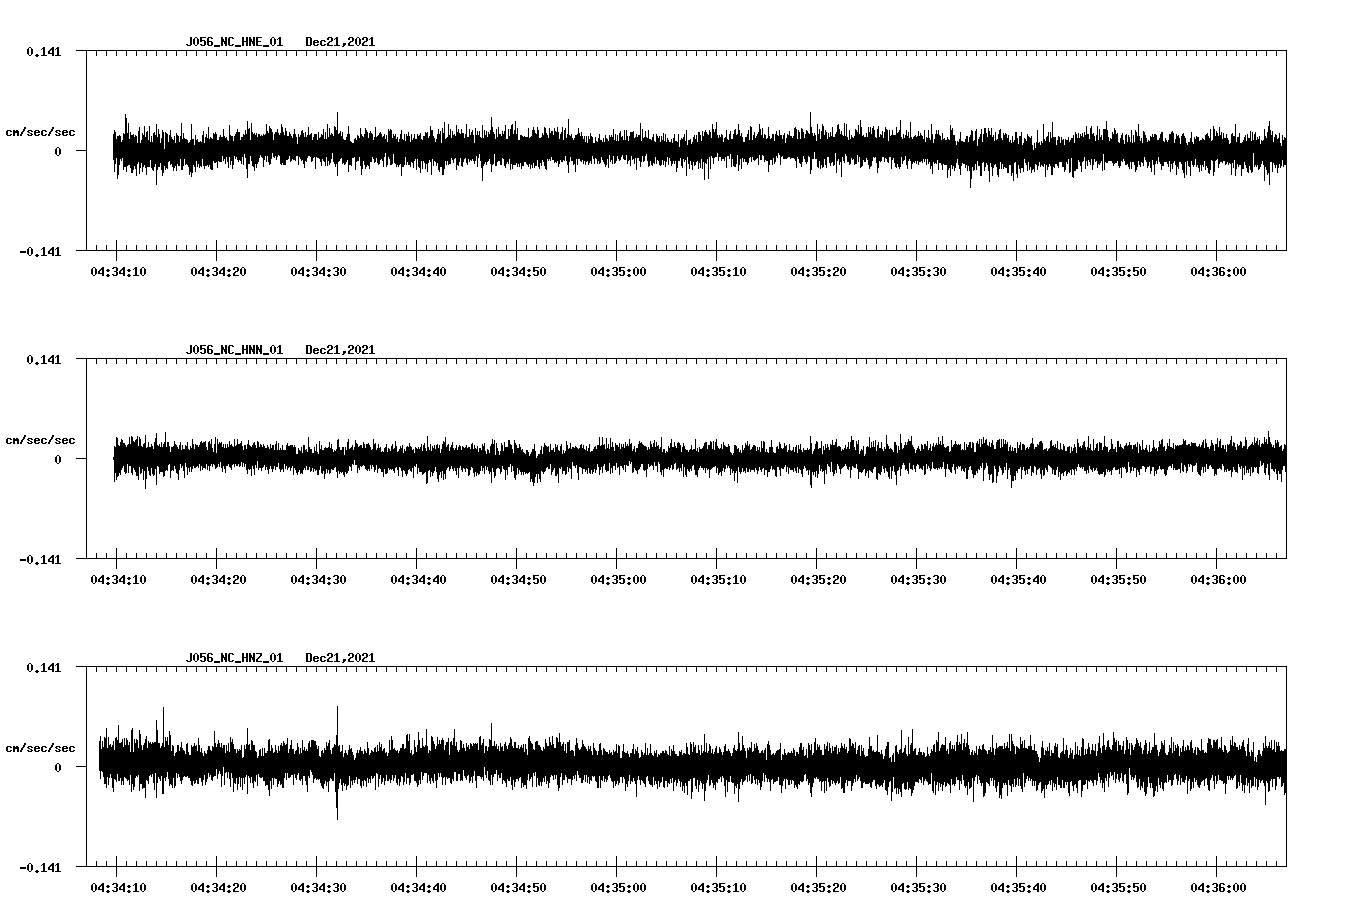This screenshot has height=924, width=1358.
Task: Click the 0.141 upper limit on HNZ plot
Action: click(x=44, y=667)
